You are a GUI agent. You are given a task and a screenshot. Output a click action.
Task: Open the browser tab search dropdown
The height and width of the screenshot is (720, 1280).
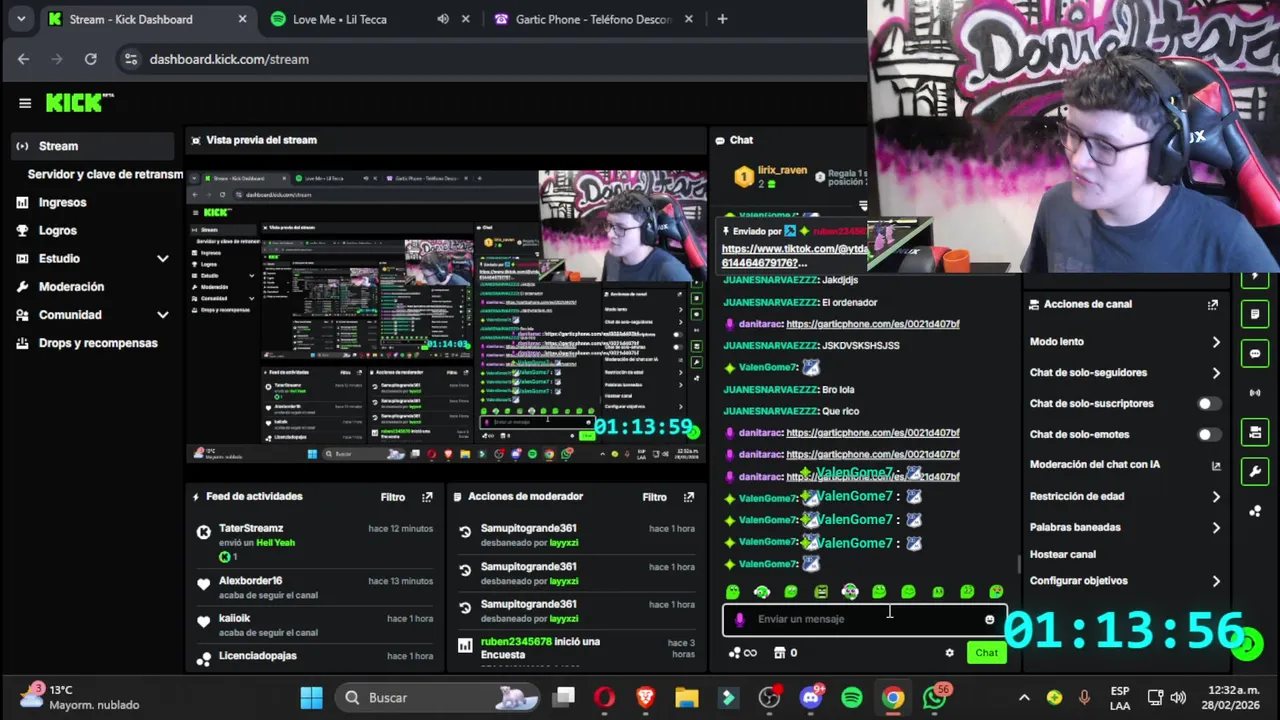(x=21, y=19)
